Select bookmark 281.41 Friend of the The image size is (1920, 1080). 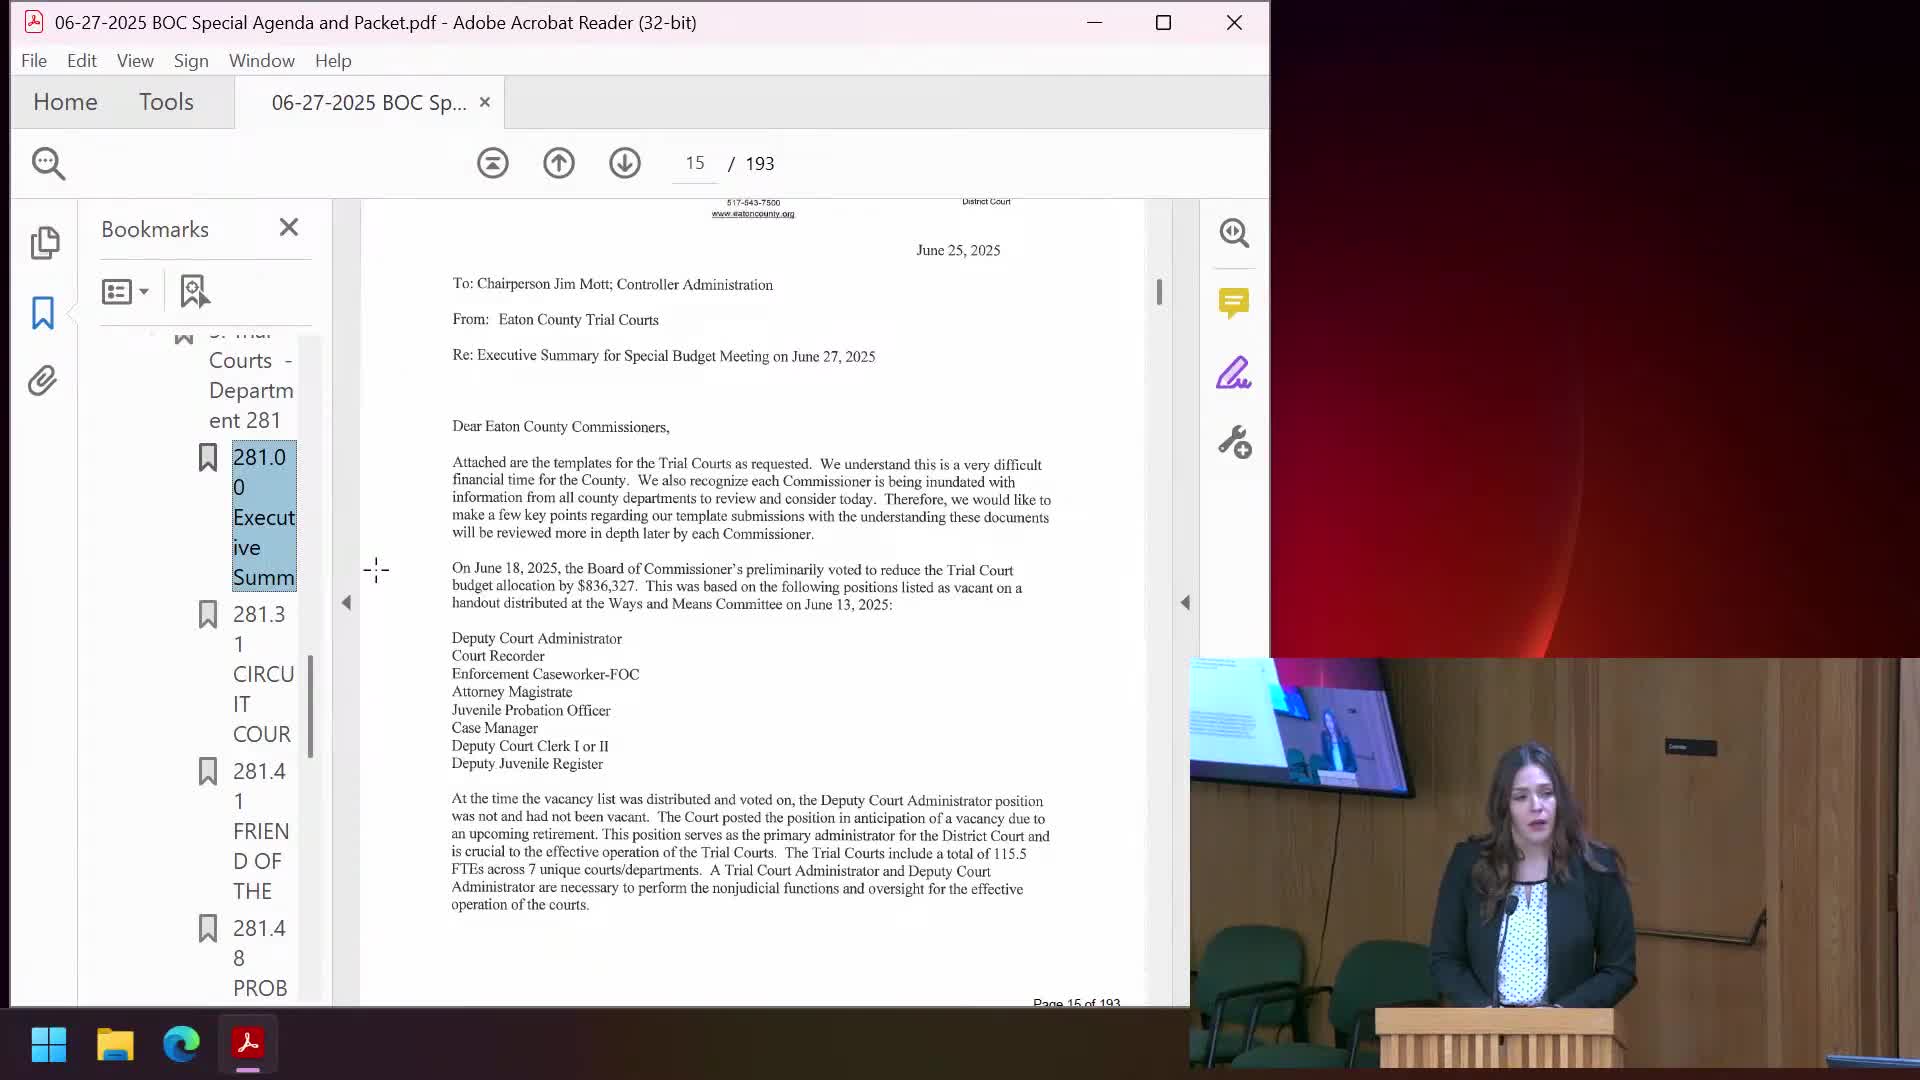(x=261, y=831)
